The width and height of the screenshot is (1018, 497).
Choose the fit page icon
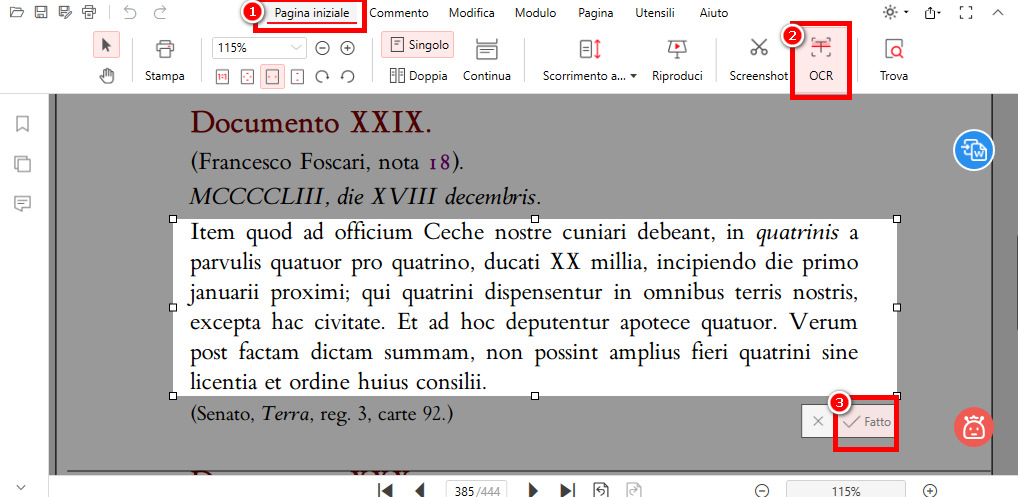pyautogui.click(x=247, y=77)
